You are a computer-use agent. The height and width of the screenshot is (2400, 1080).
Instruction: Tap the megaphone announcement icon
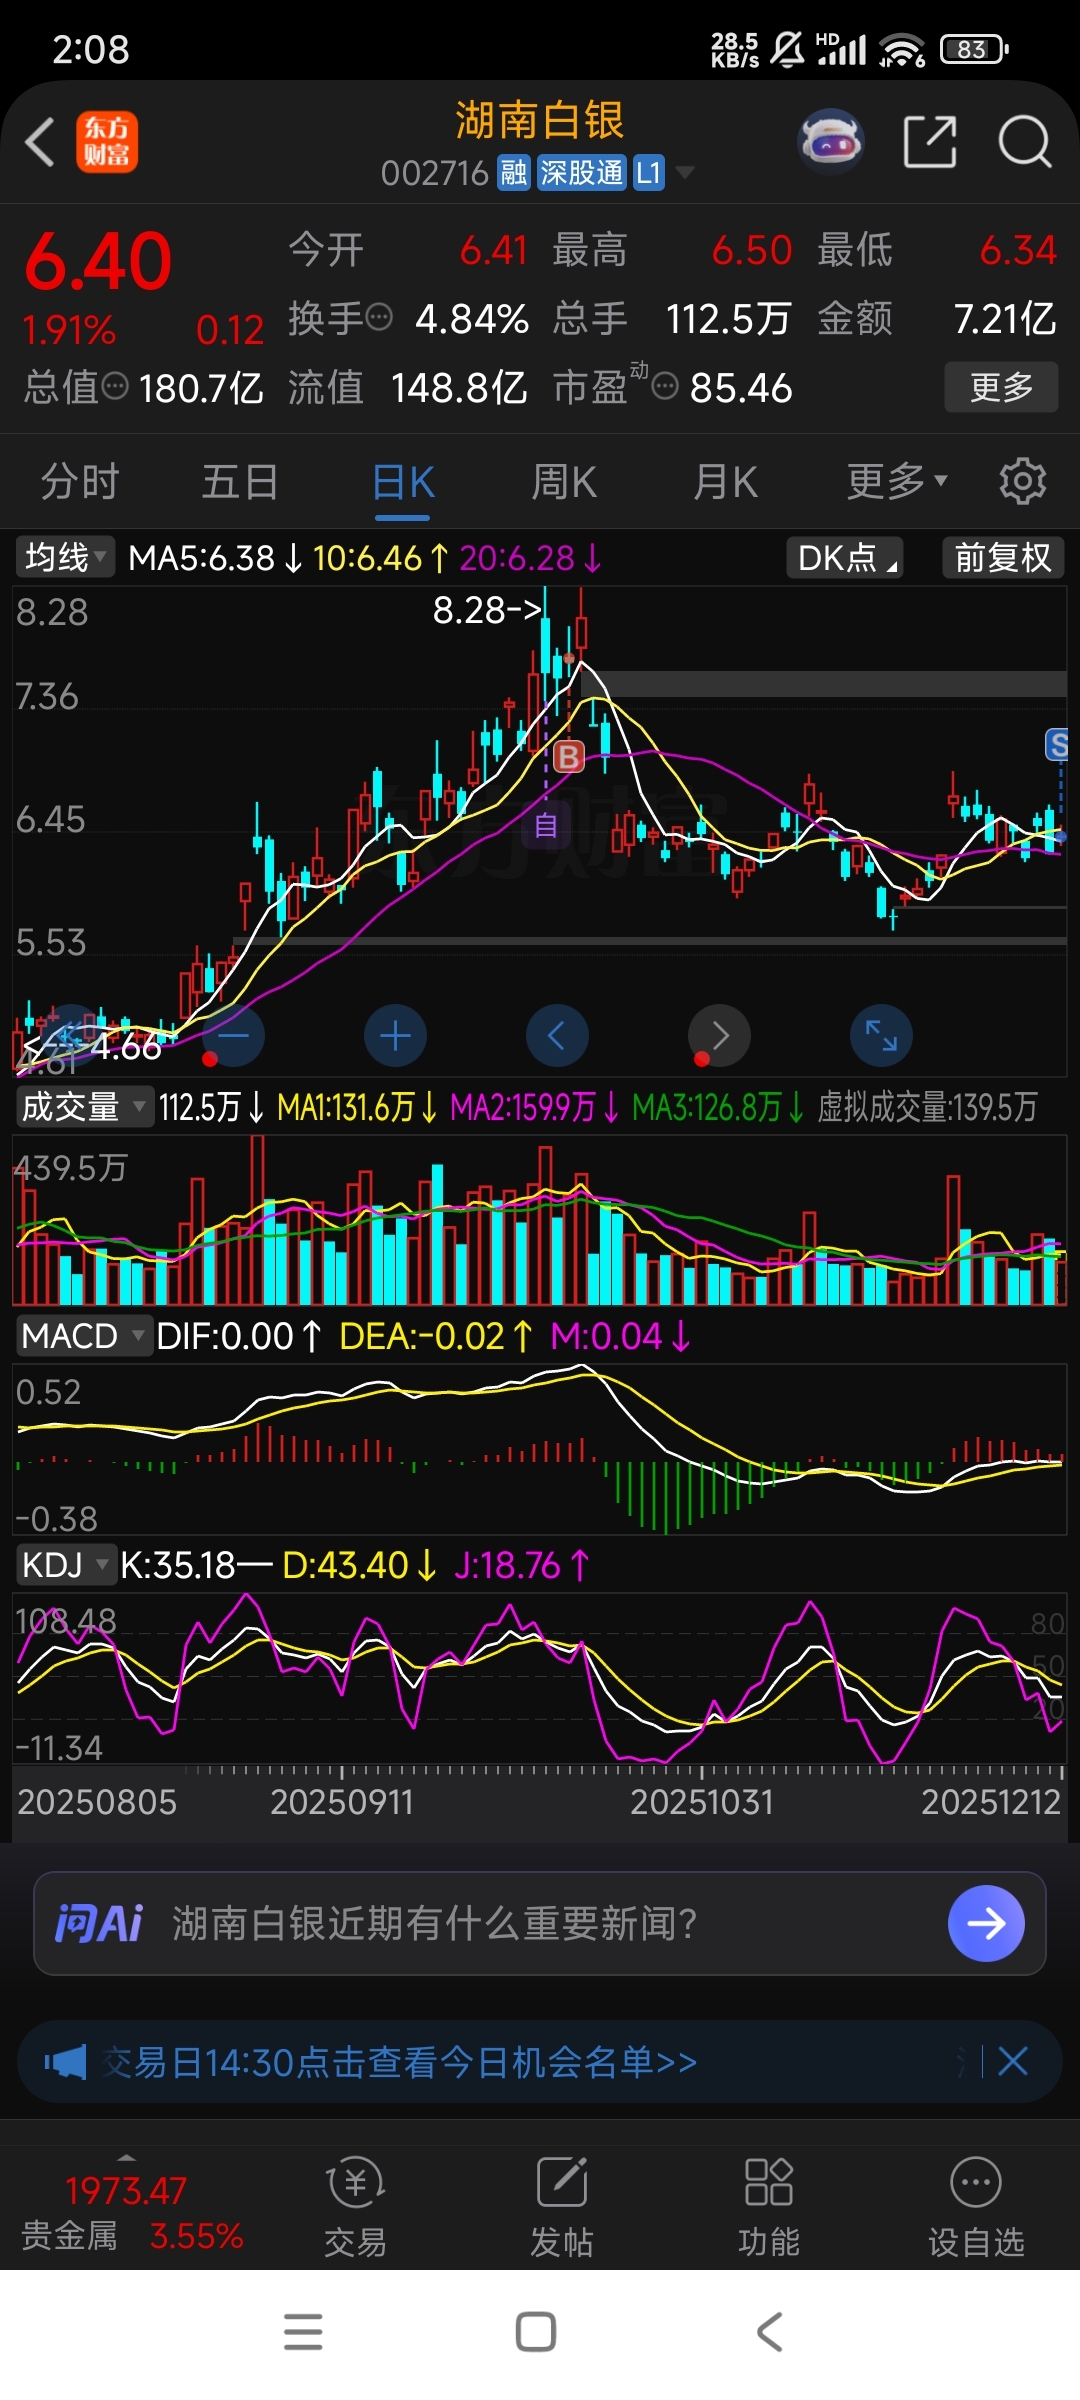[x=65, y=2061]
